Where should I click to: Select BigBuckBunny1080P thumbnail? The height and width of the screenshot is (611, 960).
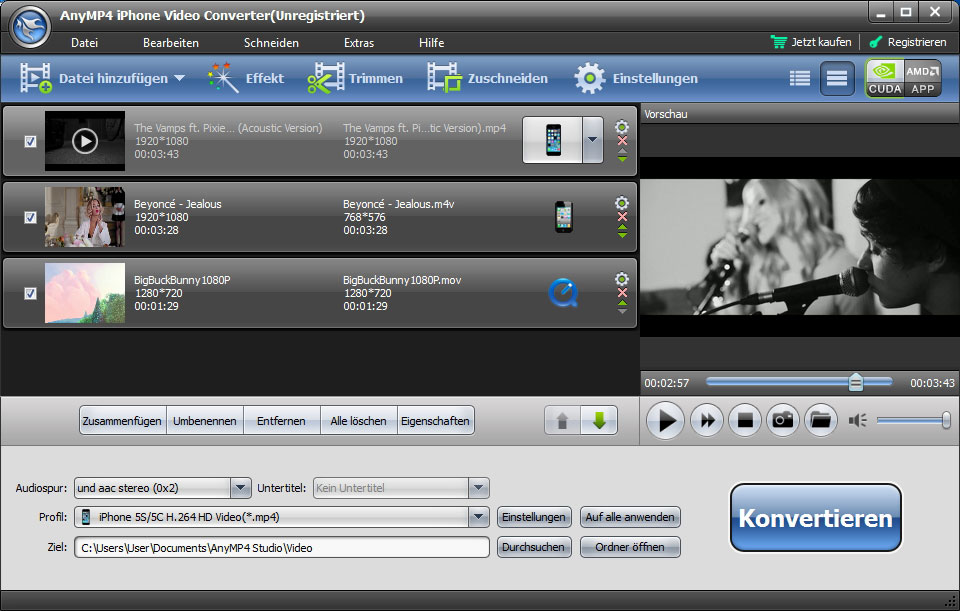(x=84, y=293)
